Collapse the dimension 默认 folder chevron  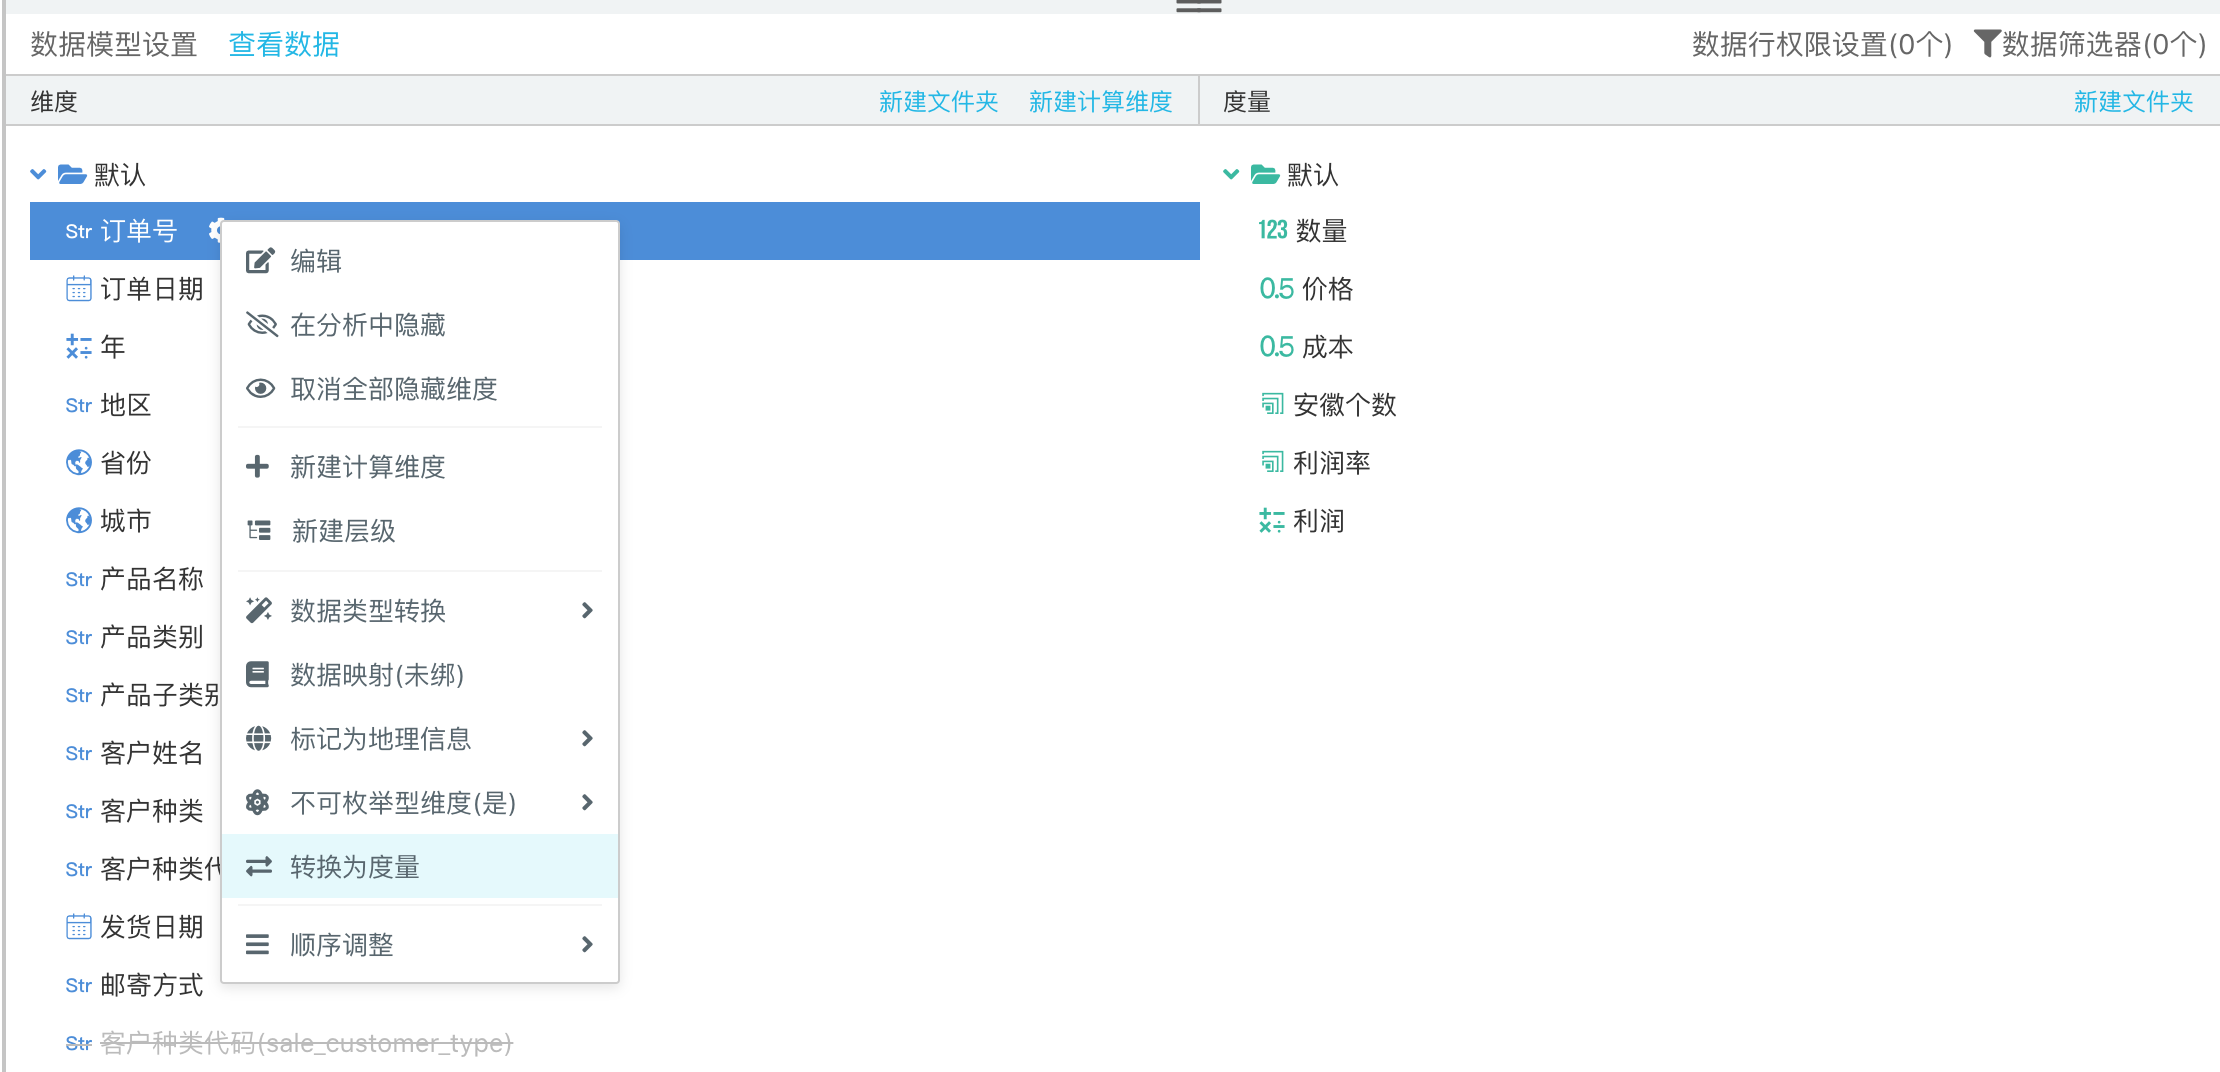click(x=38, y=174)
